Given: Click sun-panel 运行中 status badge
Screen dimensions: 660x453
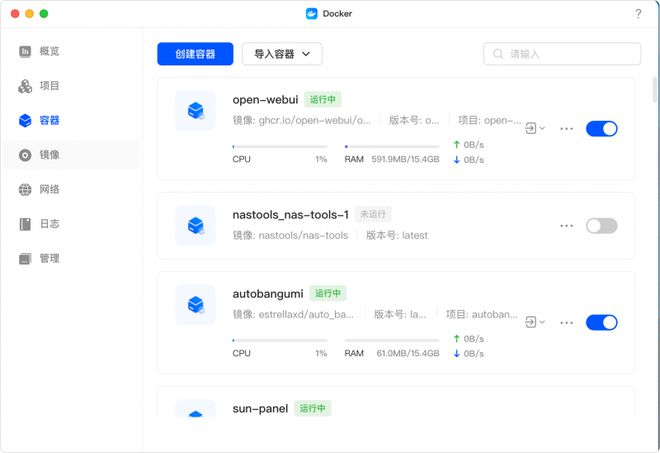Looking at the screenshot, I should click(312, 408).
